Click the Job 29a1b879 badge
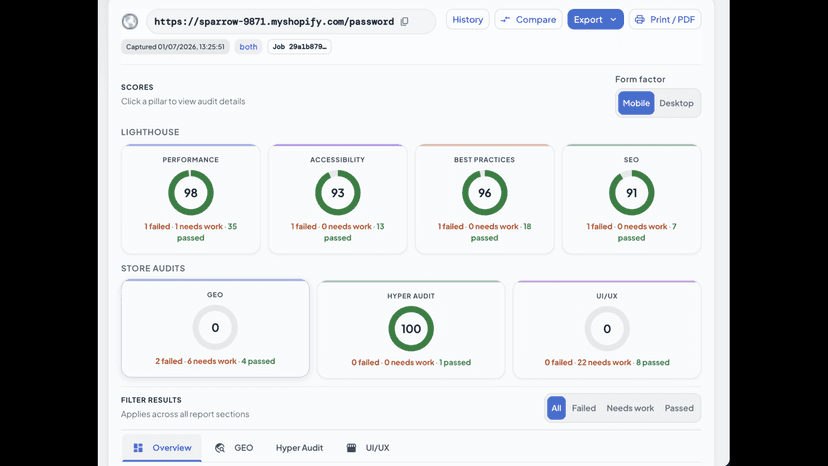828x466 pixels. (x=299, y=46)
